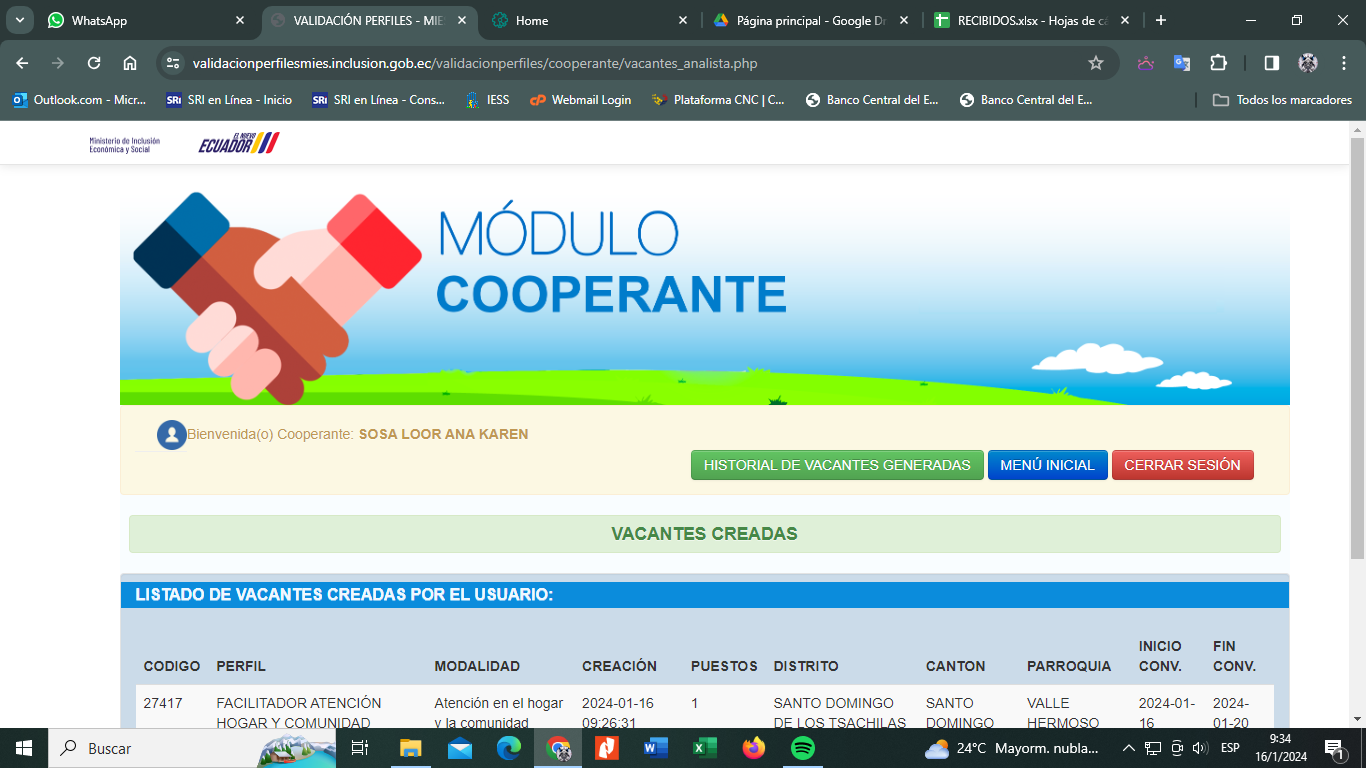1366x768 pixels.
Task: Bookmark this page with star icon
Action: click(1095, 63)
